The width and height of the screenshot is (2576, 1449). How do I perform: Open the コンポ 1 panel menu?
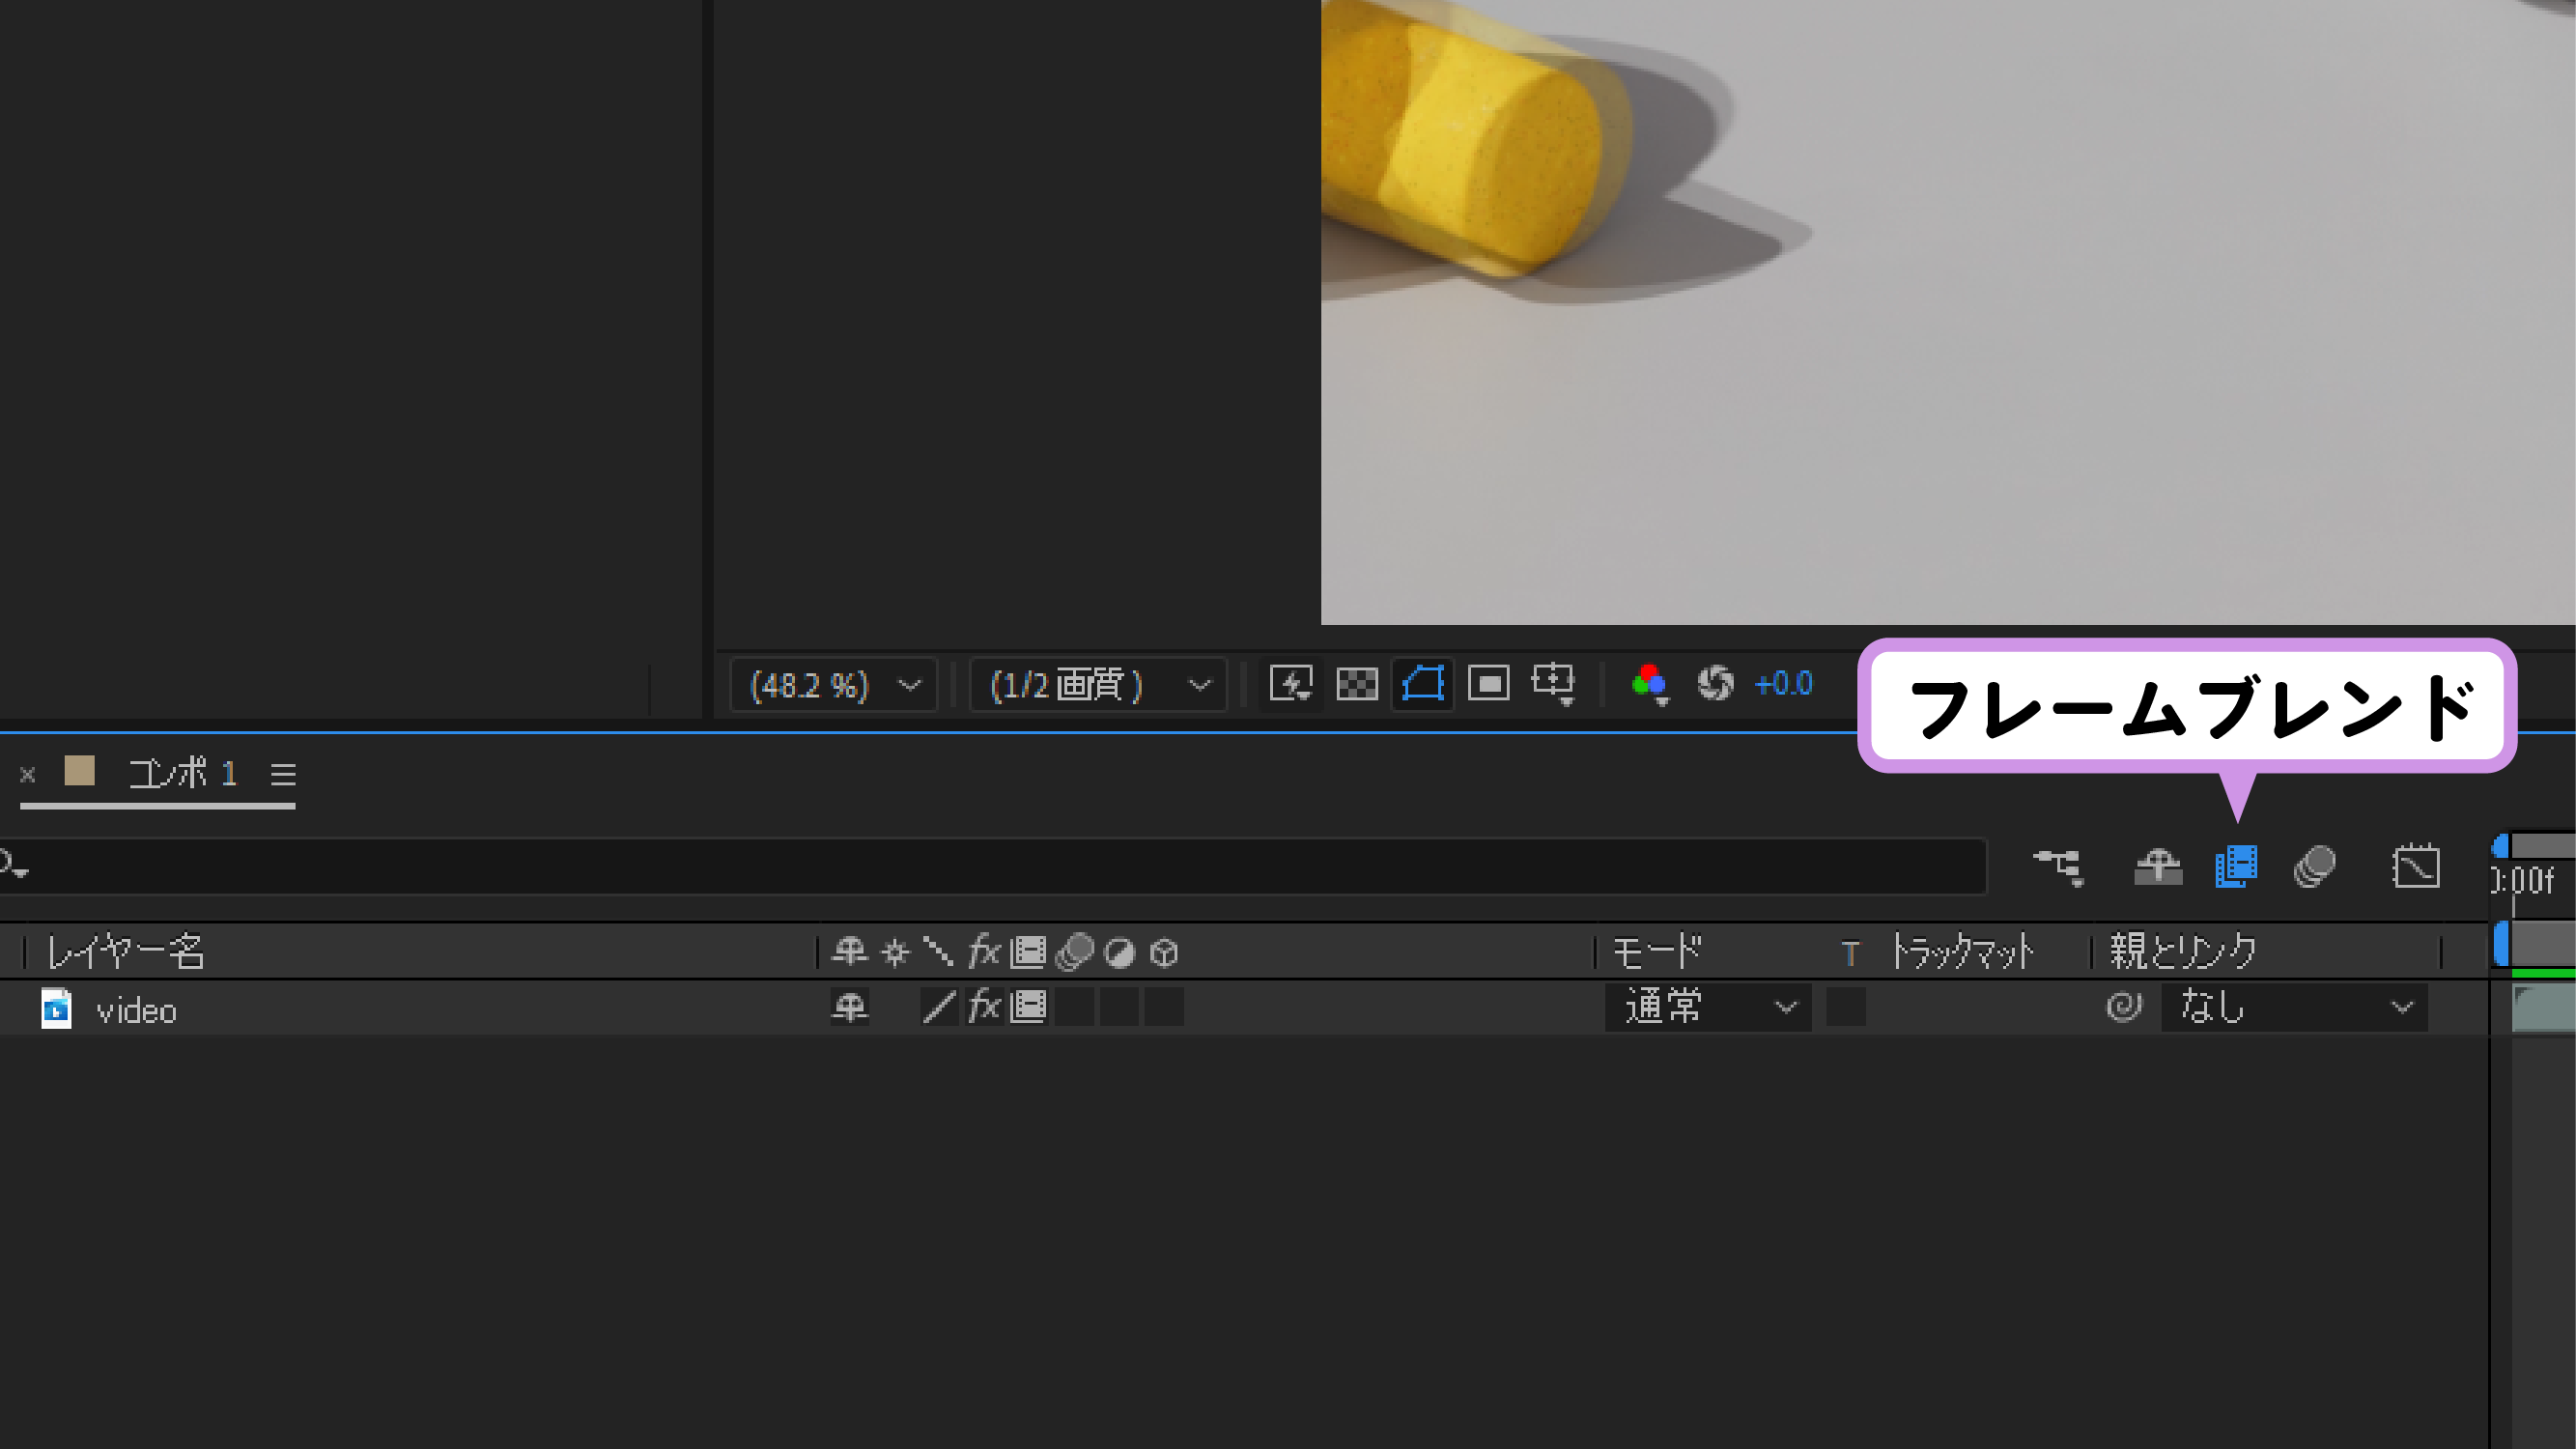[x=283, y=774]
